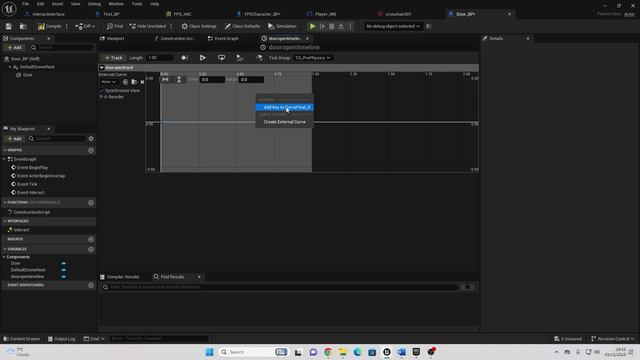Open the Debug menu
Image resolution: width=640 pixels, height=360 pixels.
tap(94, 4)
